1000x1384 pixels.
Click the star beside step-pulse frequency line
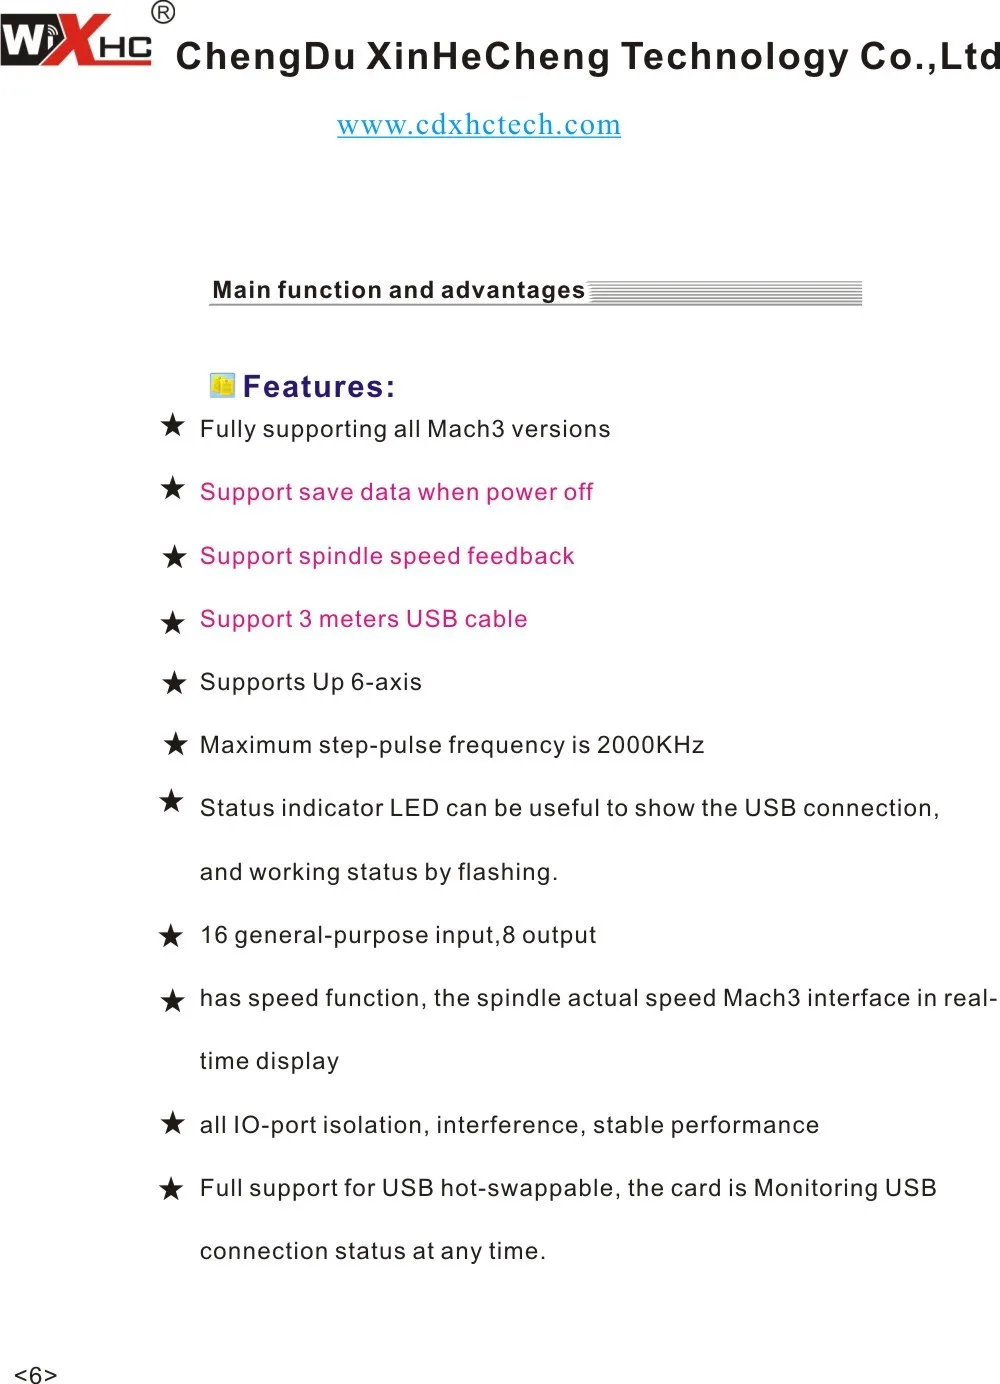tap(176, 744)
